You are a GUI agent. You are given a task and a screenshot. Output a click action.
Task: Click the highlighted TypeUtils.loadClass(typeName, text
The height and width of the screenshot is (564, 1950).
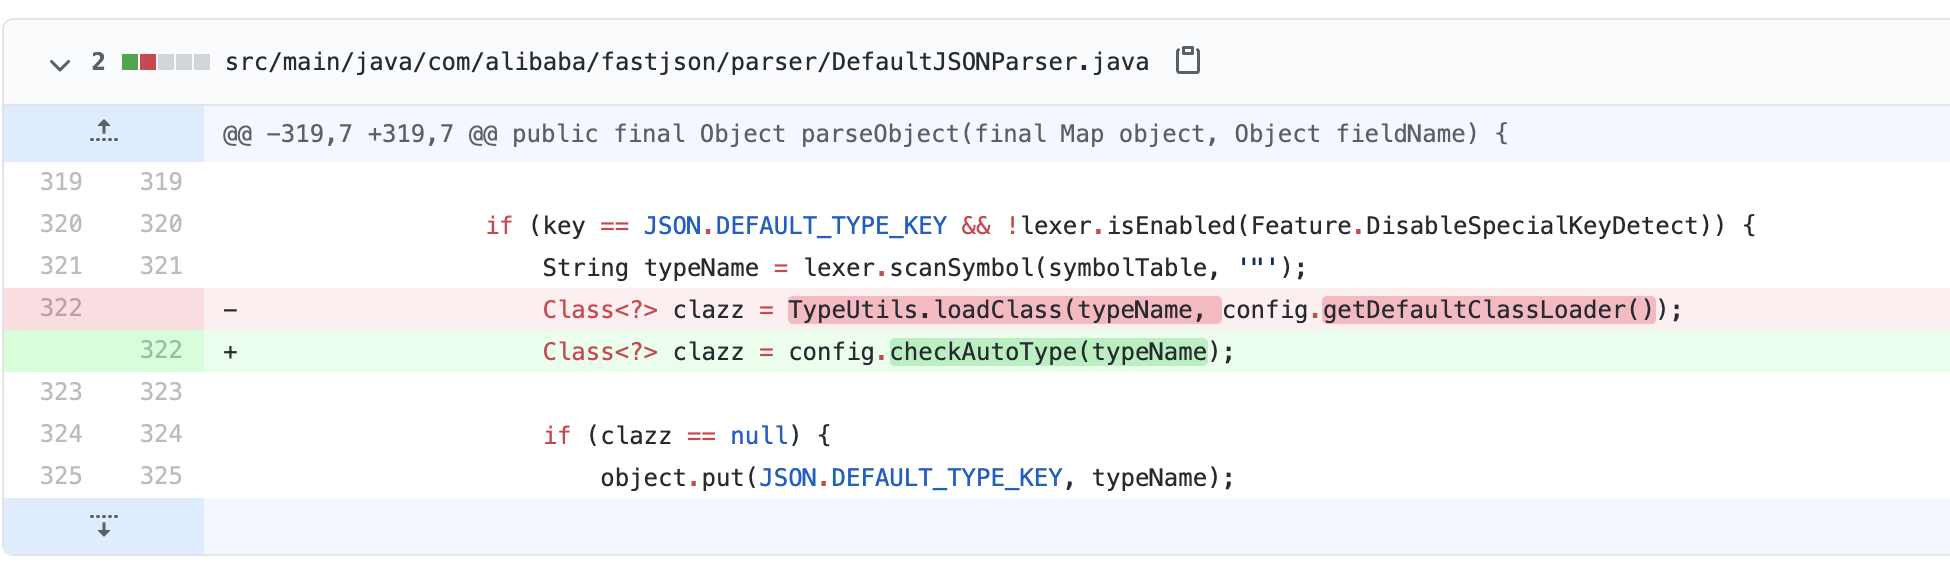(1003, 310)
